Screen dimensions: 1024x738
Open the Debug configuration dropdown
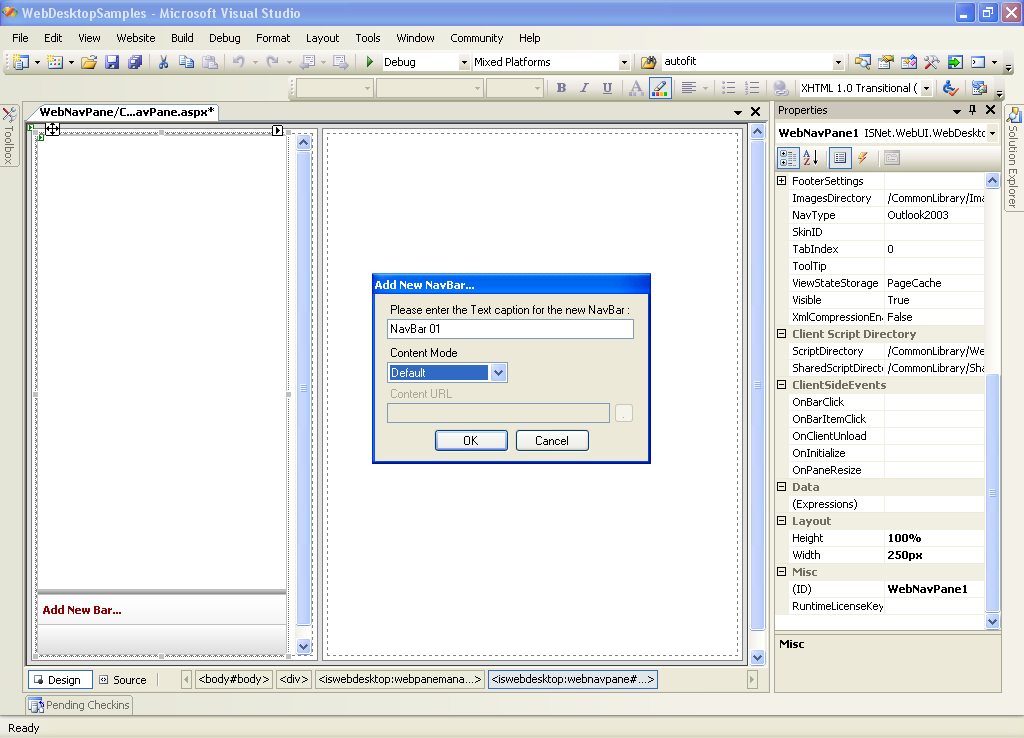pyautogui.click(x=464, y=62)
